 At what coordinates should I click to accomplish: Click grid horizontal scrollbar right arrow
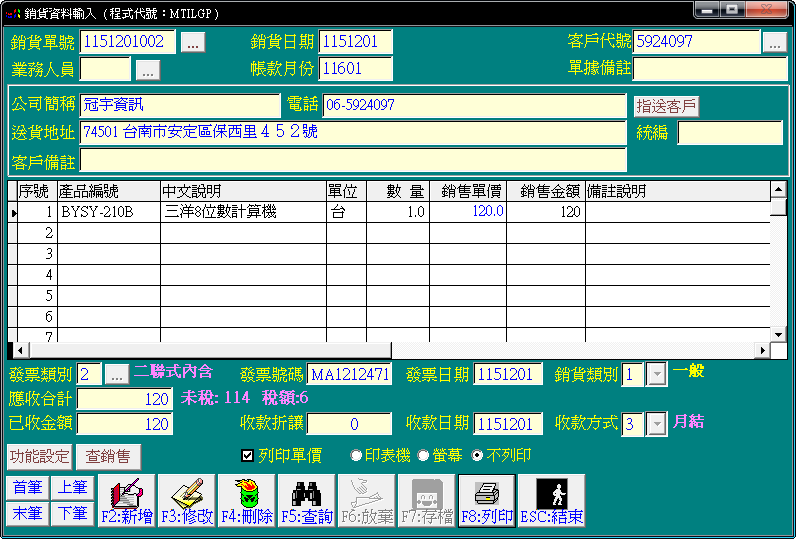pyautogui.click(x=762, y=350)
